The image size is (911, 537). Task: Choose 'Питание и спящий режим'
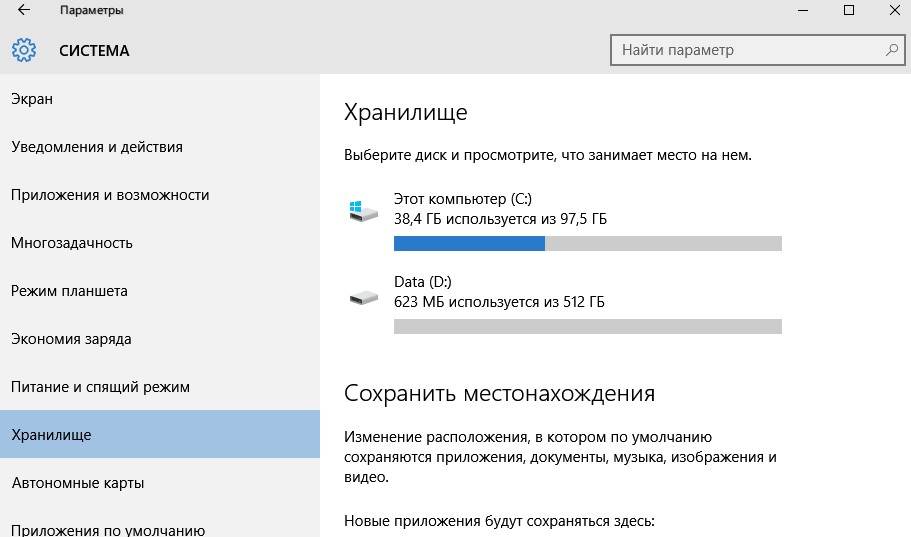tap(100, 387)
